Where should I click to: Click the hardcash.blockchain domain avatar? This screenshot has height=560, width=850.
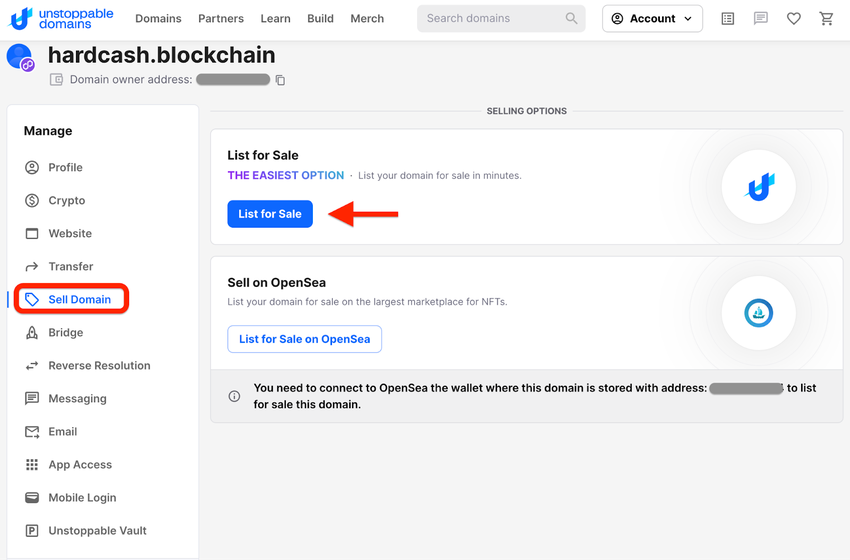20,58
